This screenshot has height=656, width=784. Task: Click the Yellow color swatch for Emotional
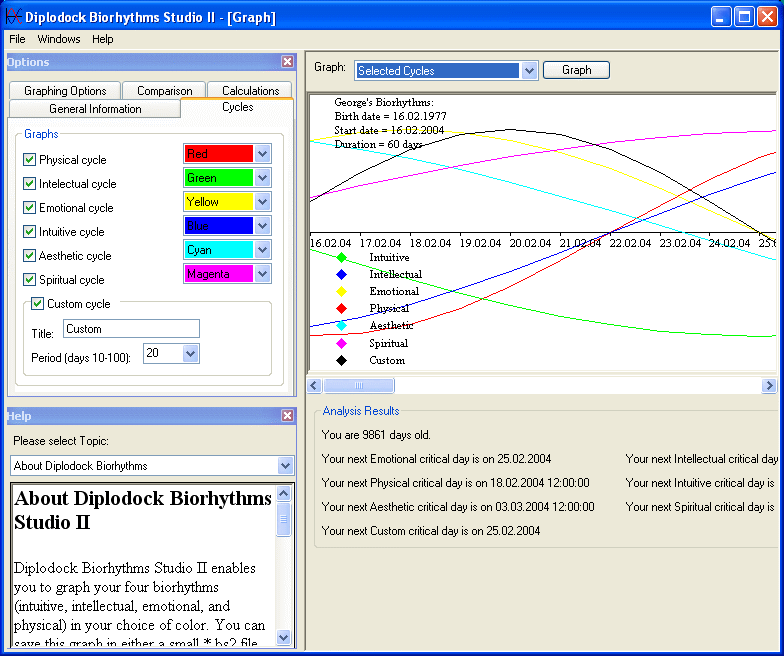[x=219, y=202]
